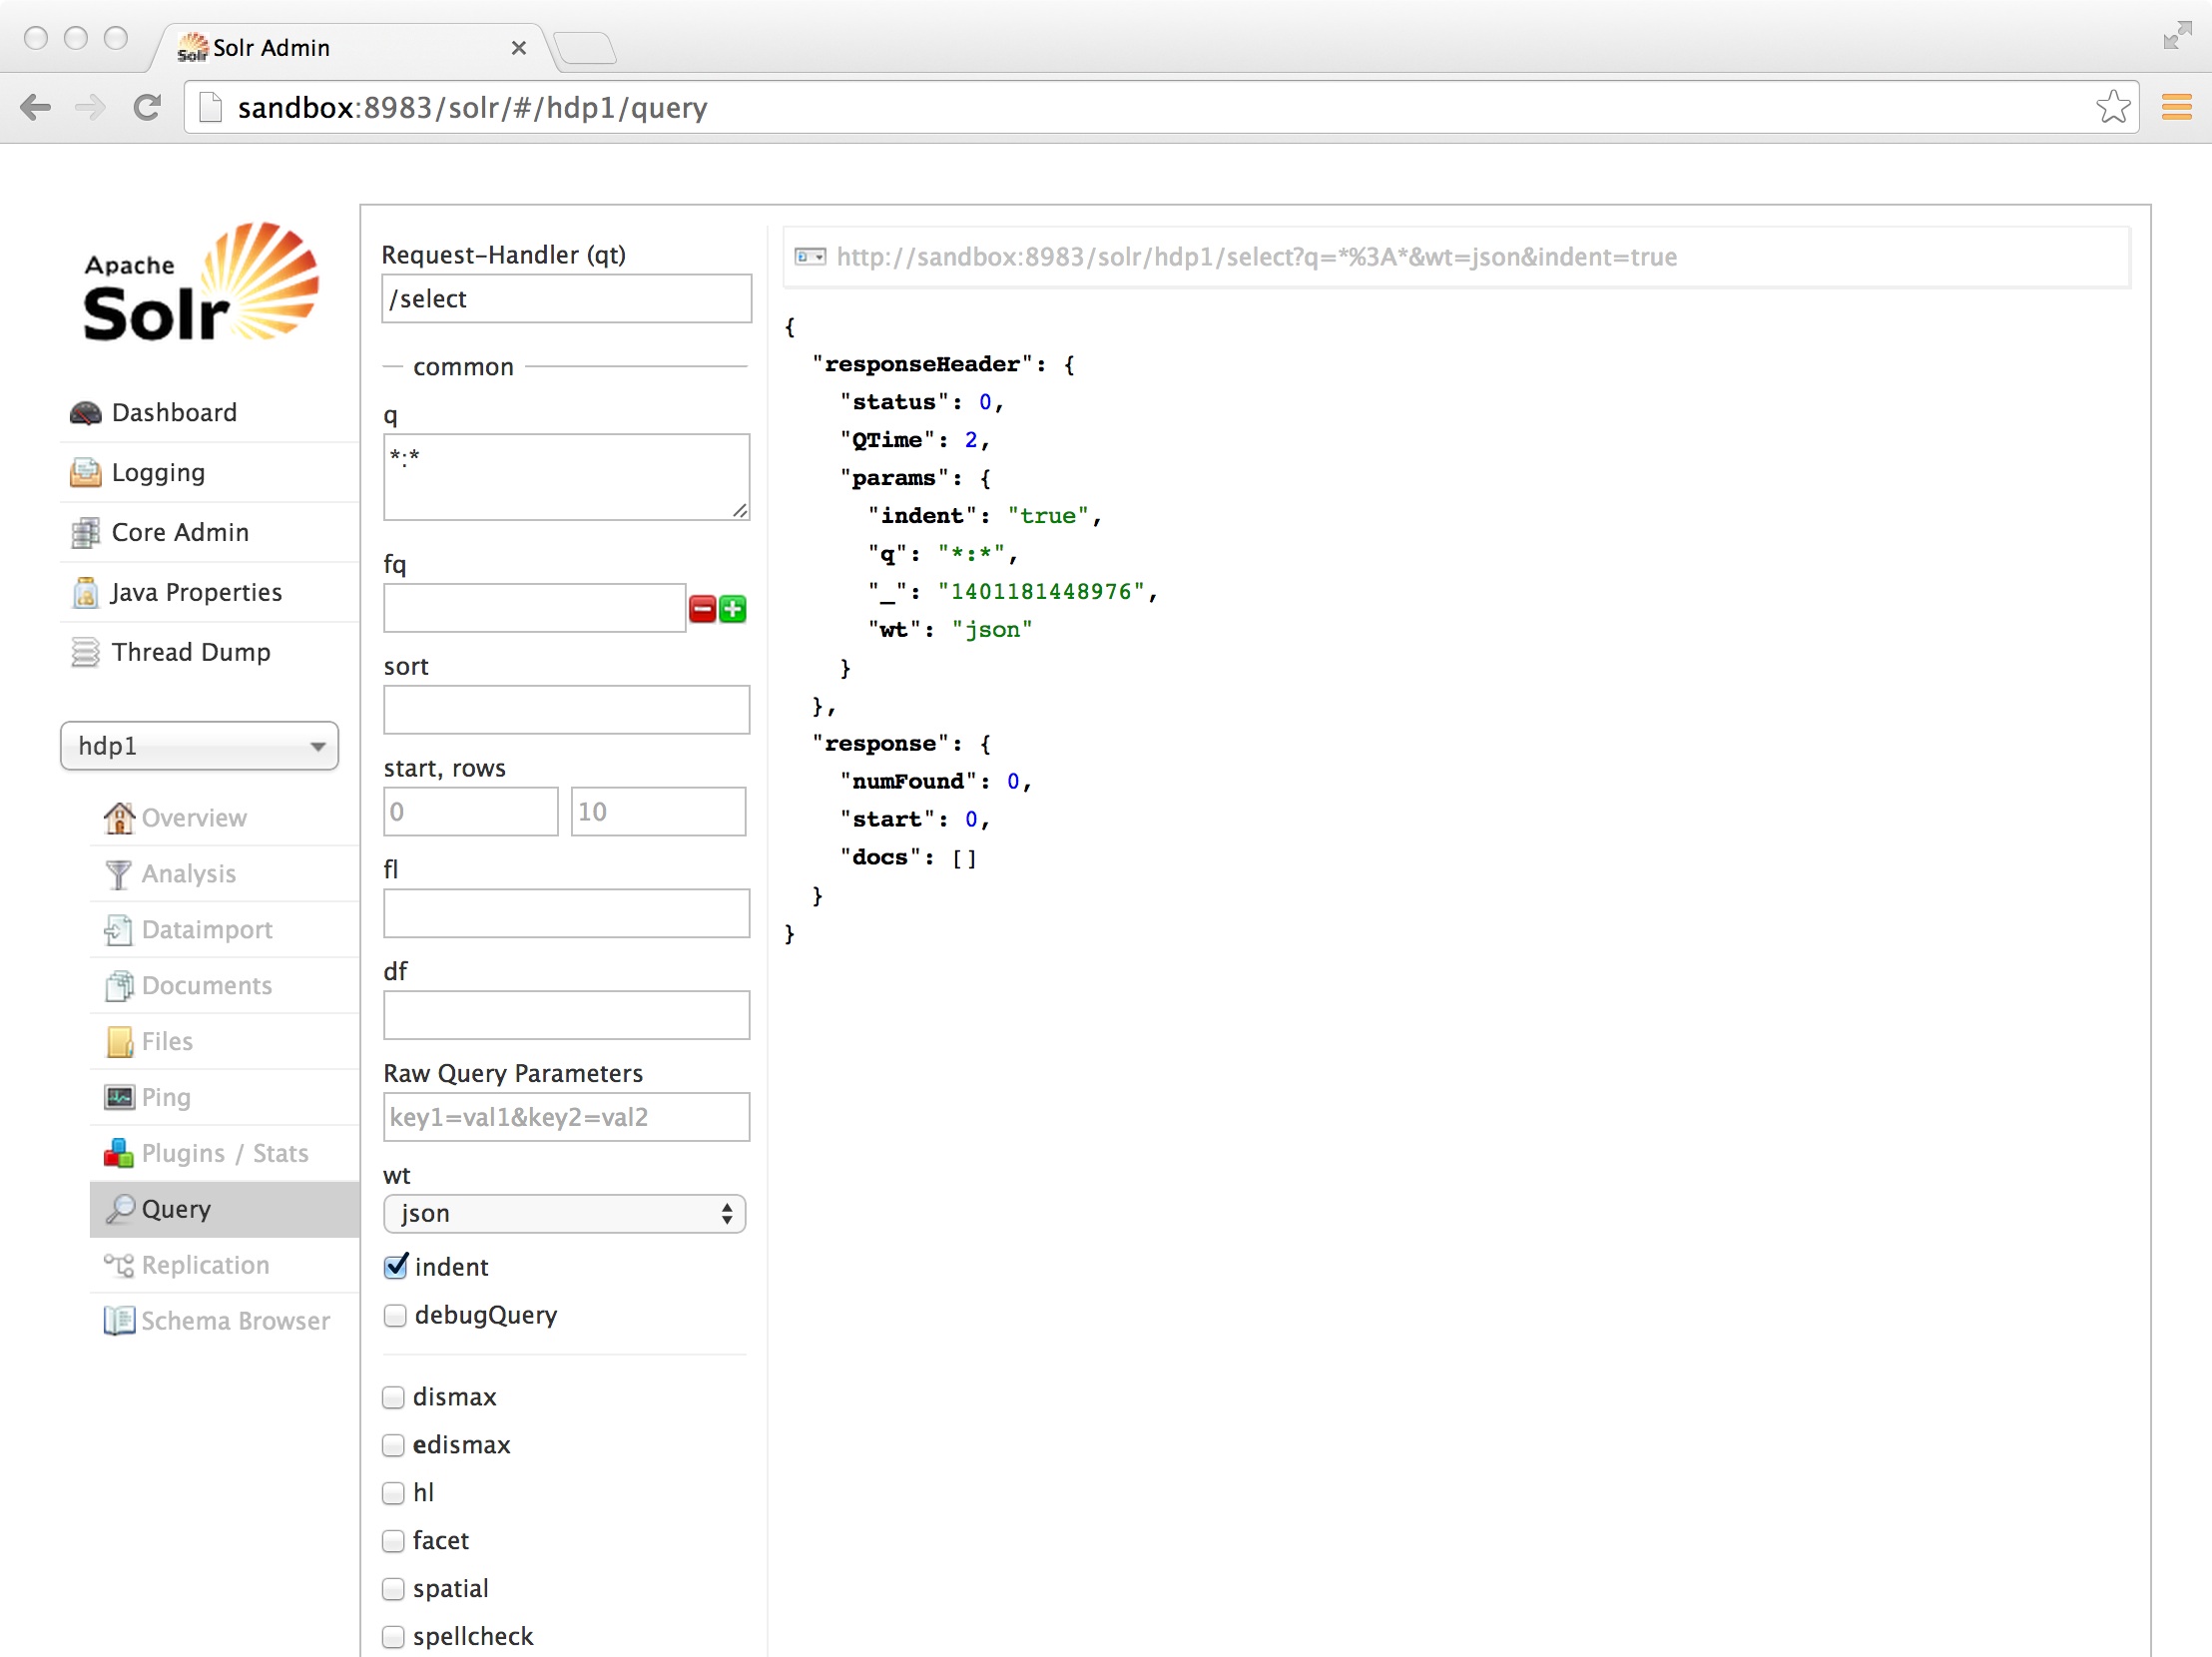
Task: Click the Thread Dump icon
Action: pos(85,652)
